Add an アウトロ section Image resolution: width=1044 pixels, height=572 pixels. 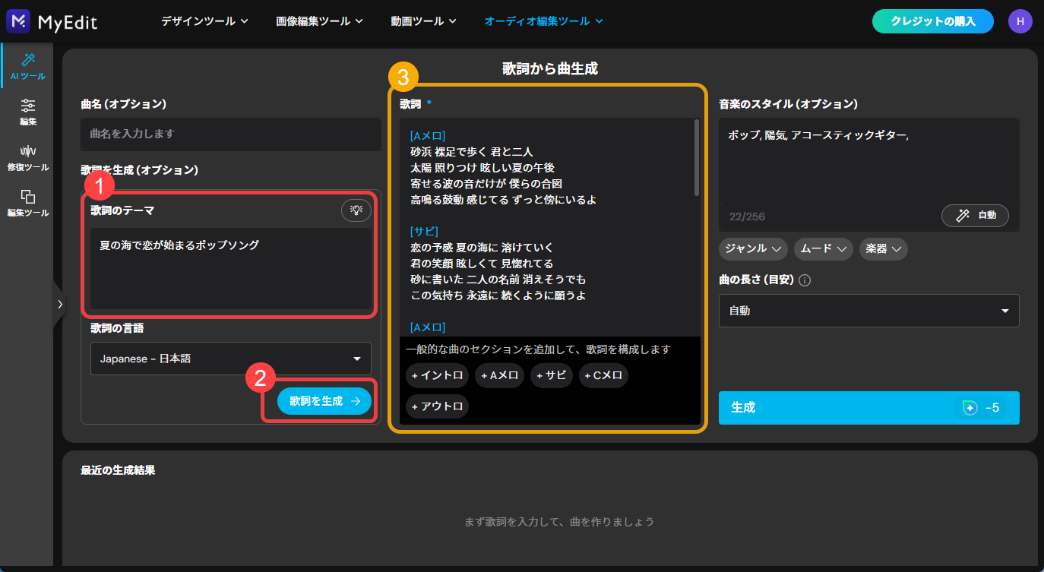[x=437, y=406]
